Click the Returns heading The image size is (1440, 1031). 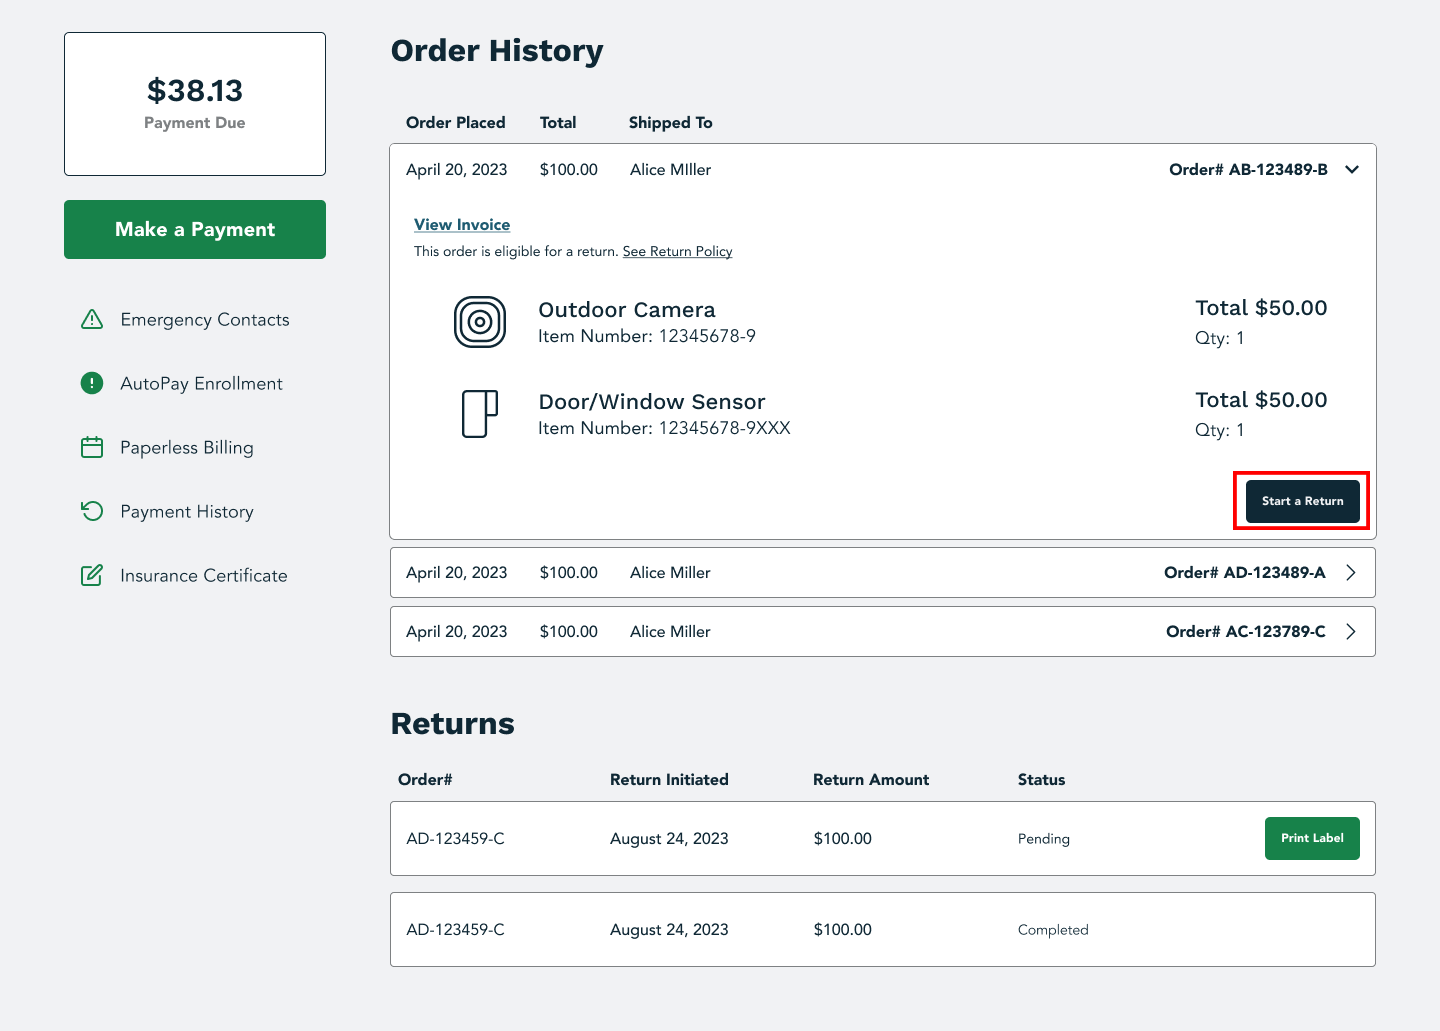pos(453,724)
